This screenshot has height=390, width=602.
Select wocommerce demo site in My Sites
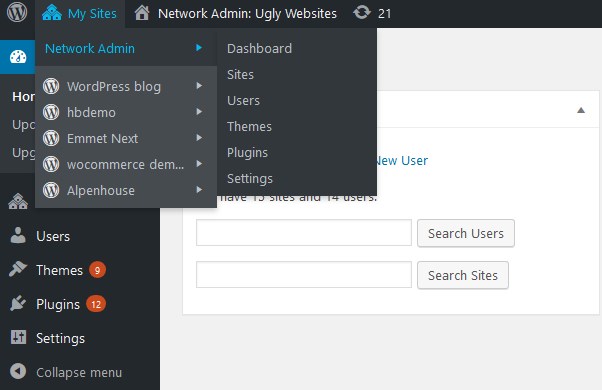(126, 164)
